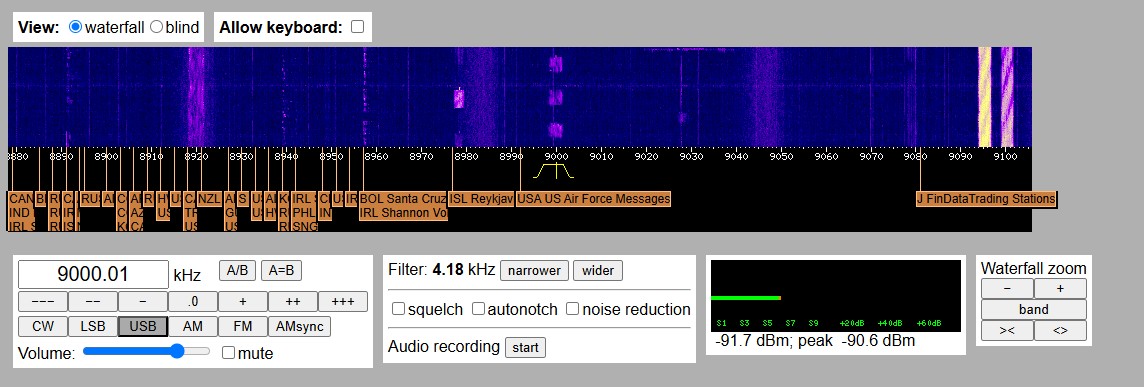Turn on noise reduction checkbox
This screenshot has width=1144, height=387.
(x=573, y=309)
